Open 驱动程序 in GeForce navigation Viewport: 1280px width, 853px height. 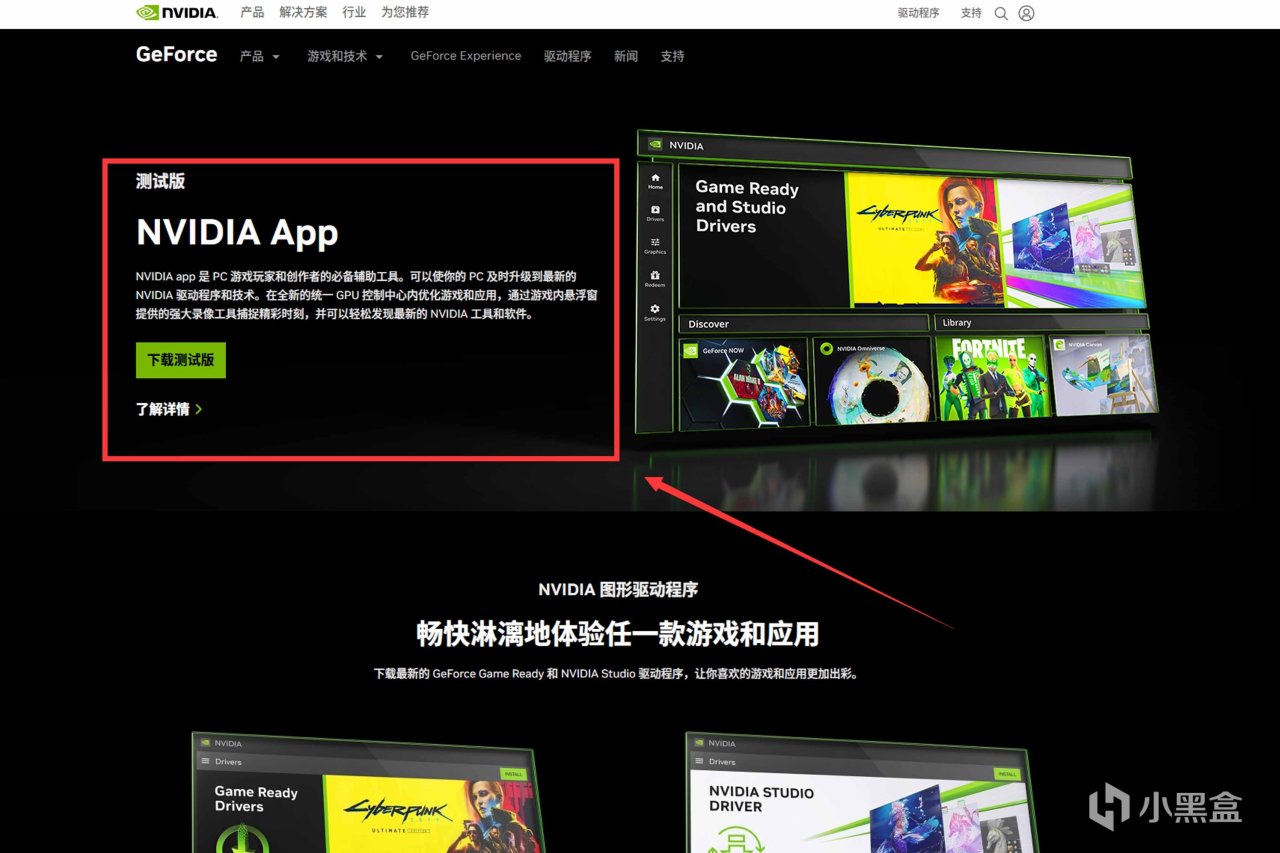point(568,56)
